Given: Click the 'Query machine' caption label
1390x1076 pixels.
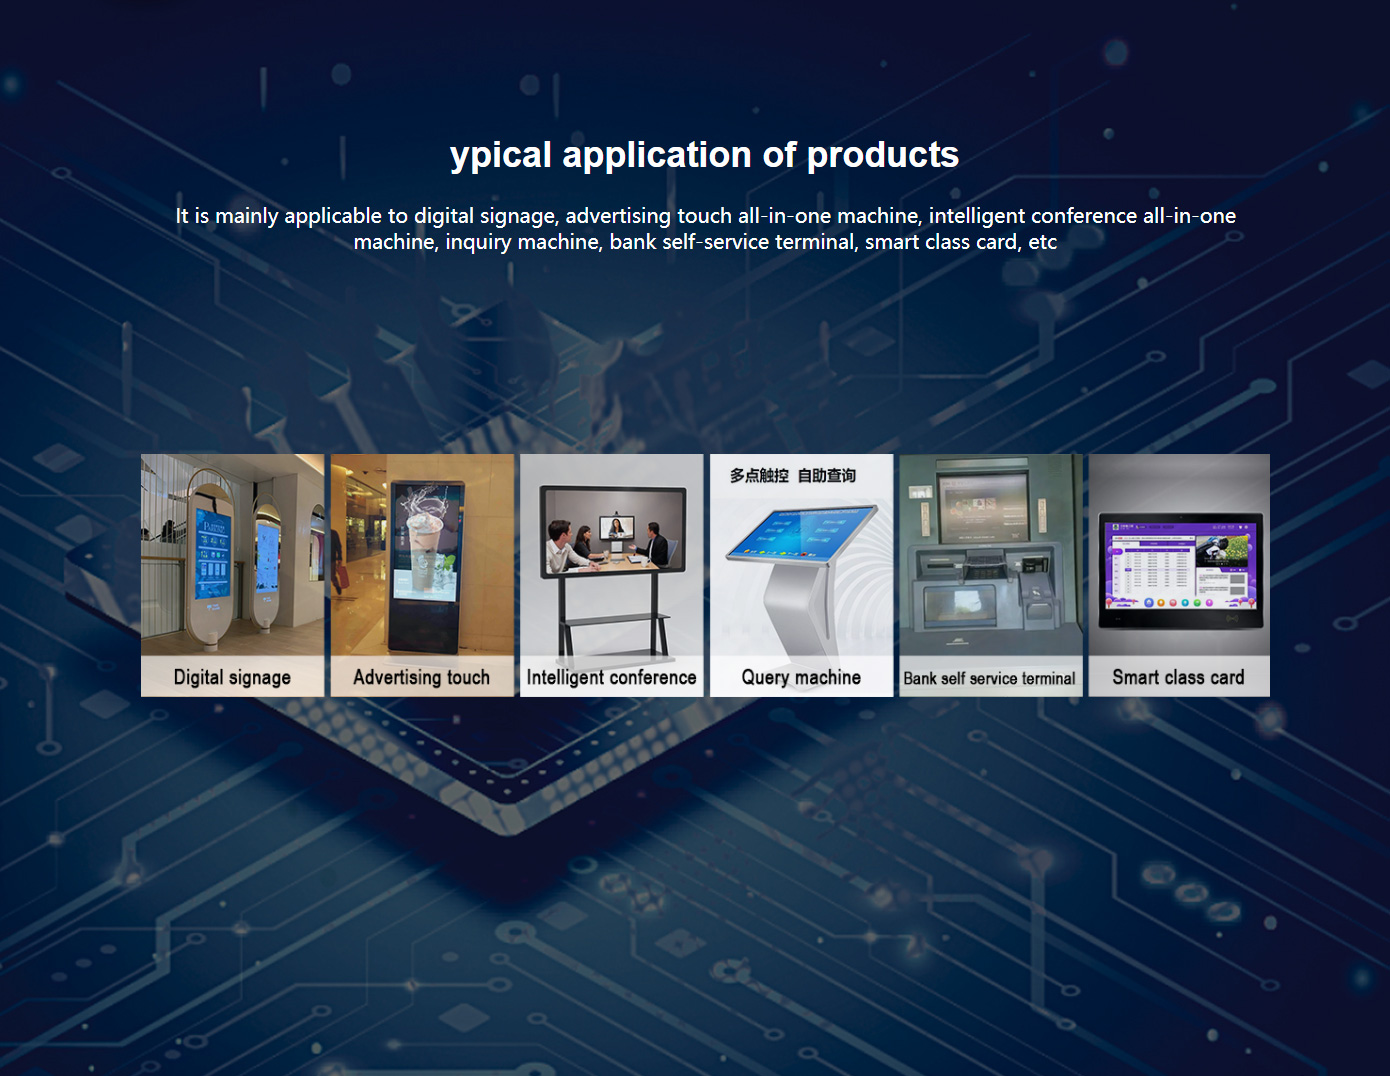Looking at the screenshot, I should (x=801, y=677).
